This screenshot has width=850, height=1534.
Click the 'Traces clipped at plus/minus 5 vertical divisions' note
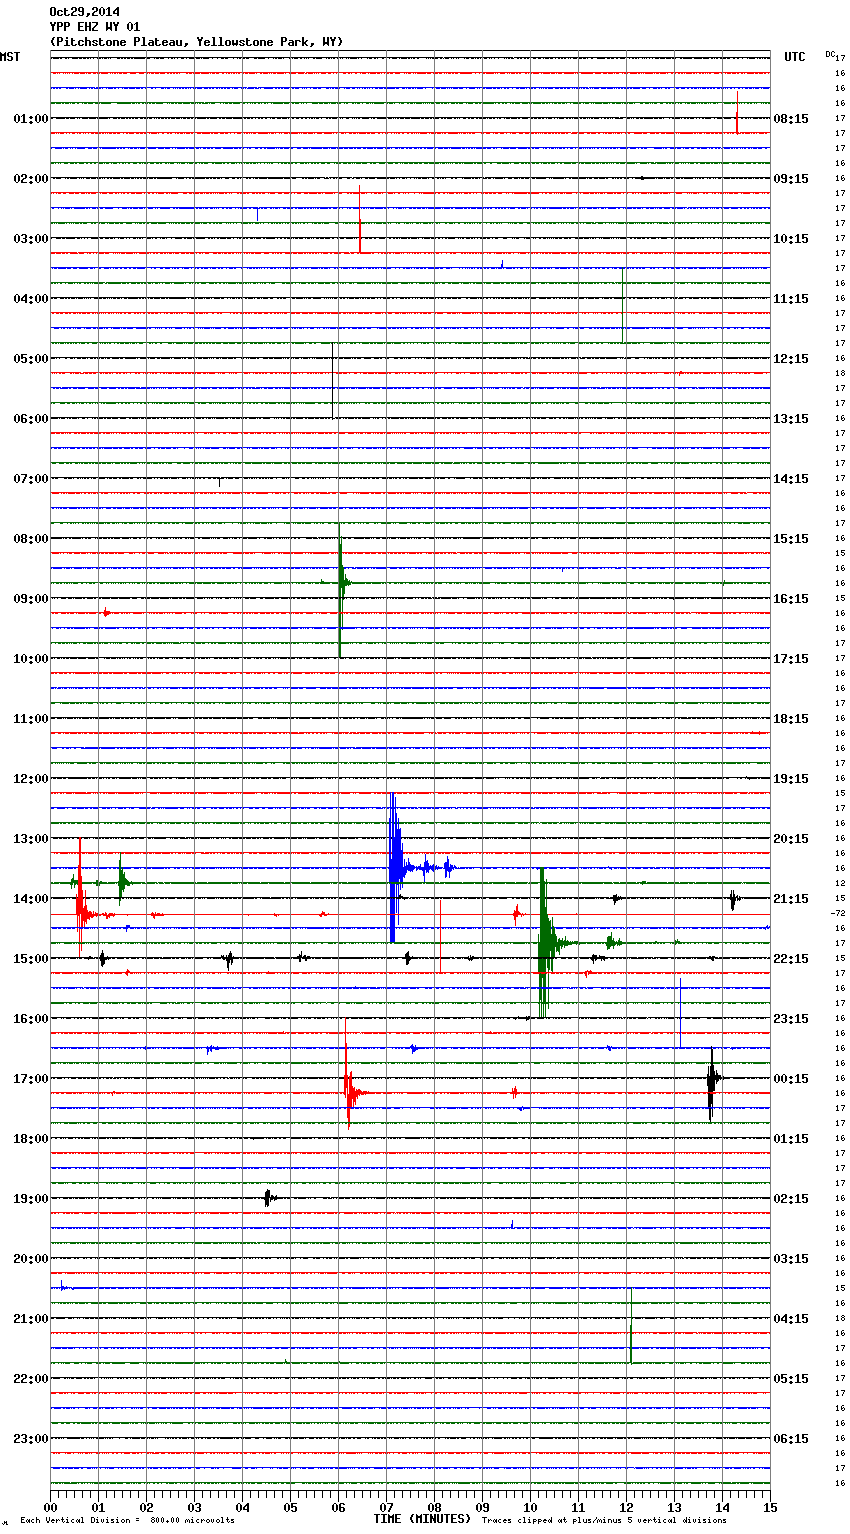[x=604, y=1521]
